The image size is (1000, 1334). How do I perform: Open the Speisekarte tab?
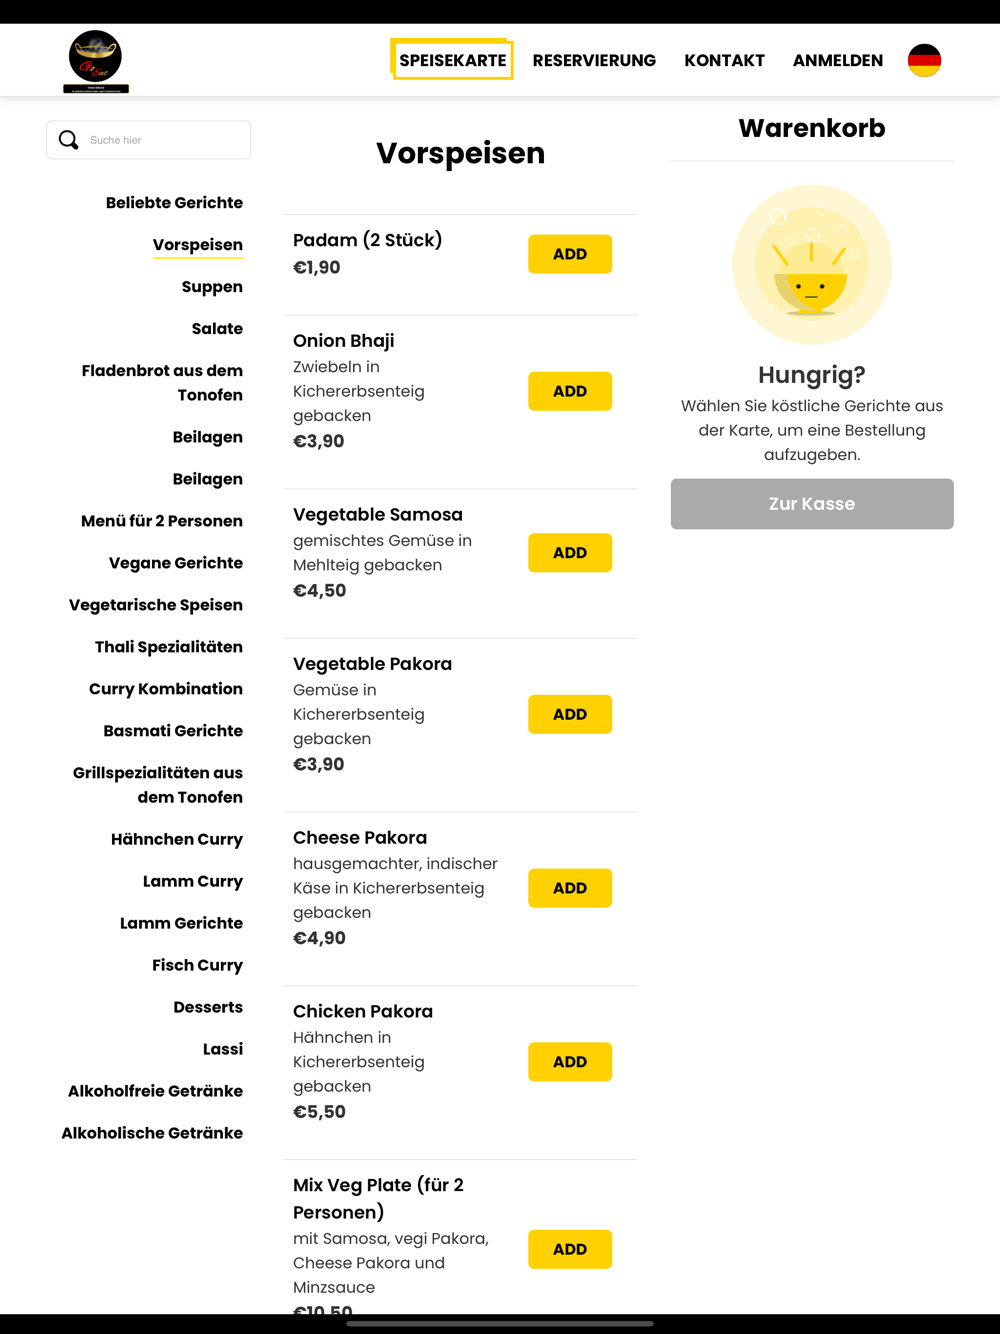tap(452, 60)
